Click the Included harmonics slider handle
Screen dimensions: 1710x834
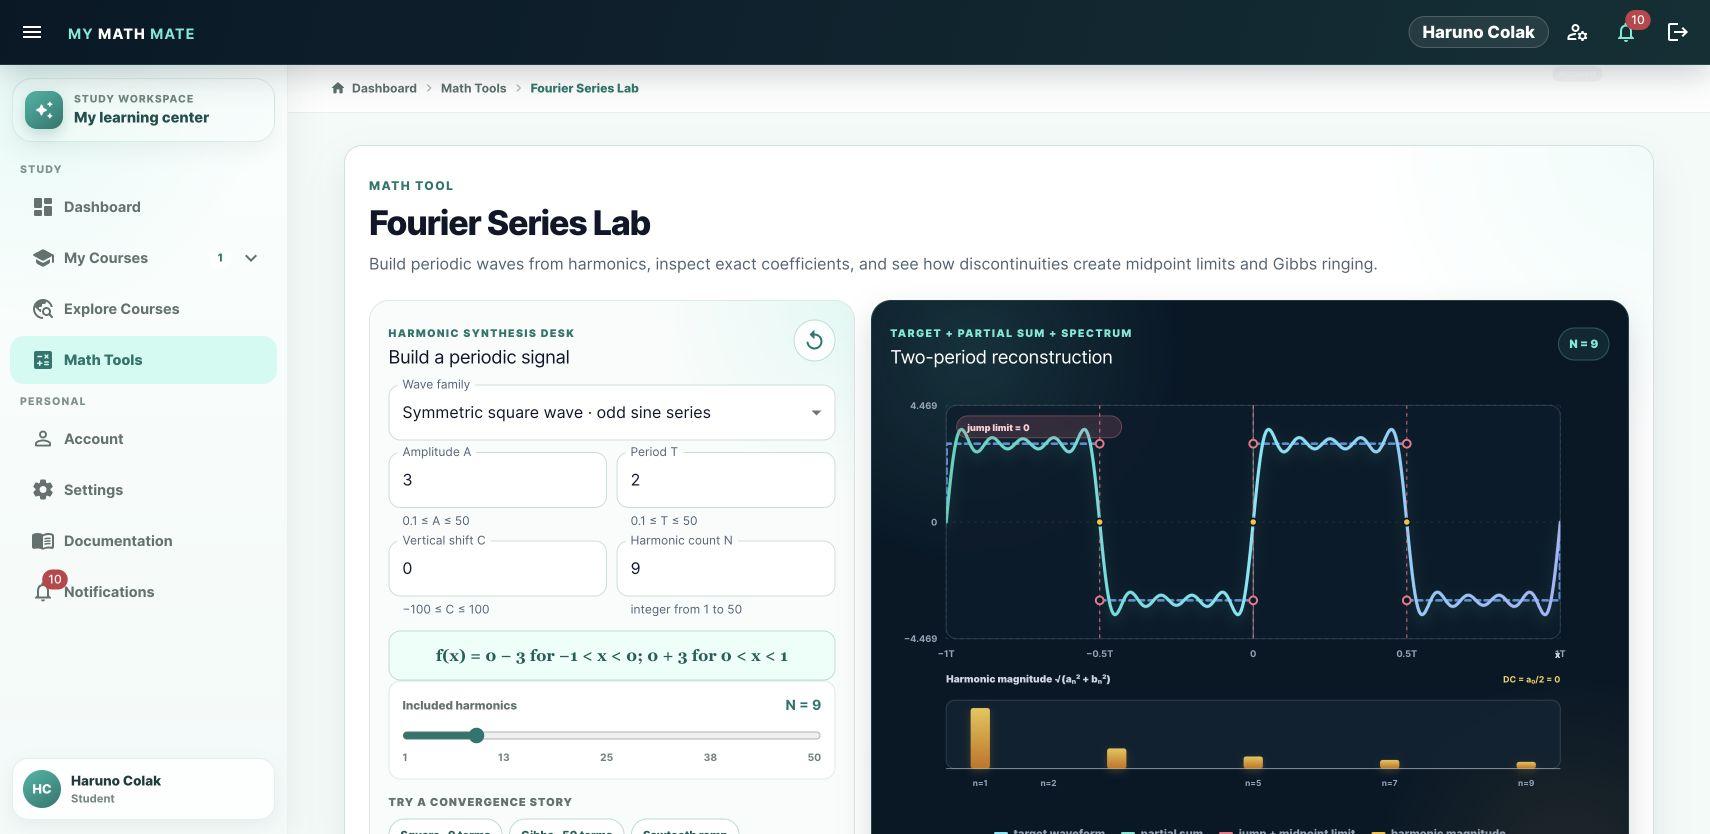coord(477,735)
